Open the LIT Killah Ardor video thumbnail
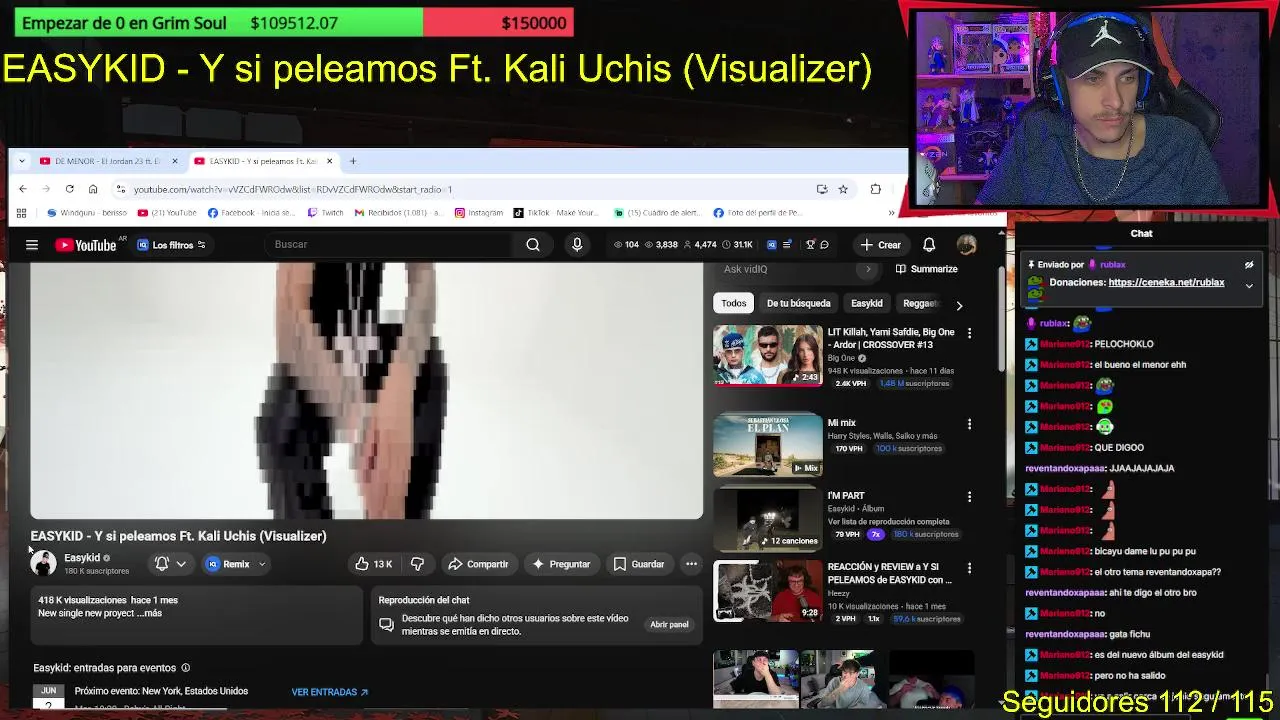This screenshot has height=720, width=1280. click(x=767, y=355)
